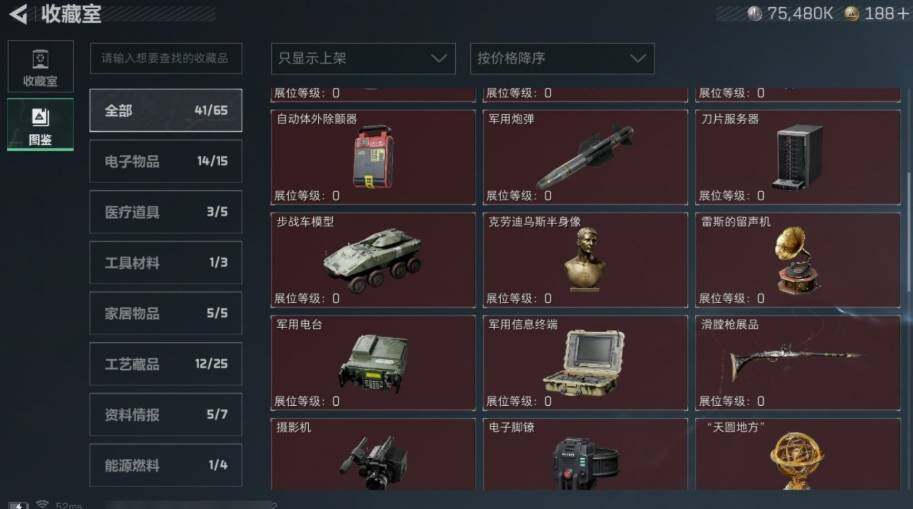This screenshot has width=913, height=509.
Task: Select the 资料情报 category
Action: (x=166, y=415)
